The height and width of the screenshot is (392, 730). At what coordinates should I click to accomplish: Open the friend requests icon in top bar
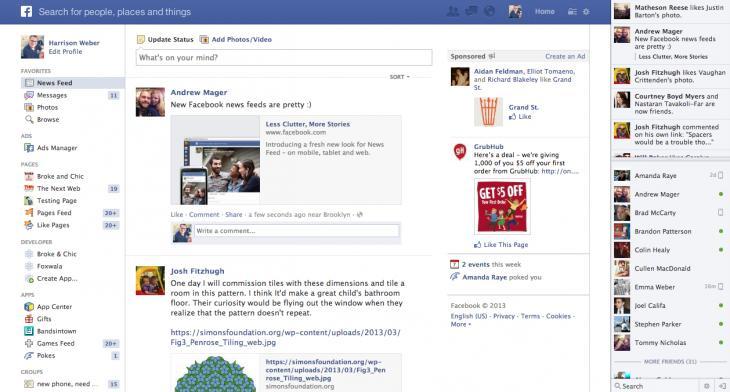pyautogui.click(x=453, y=12)
